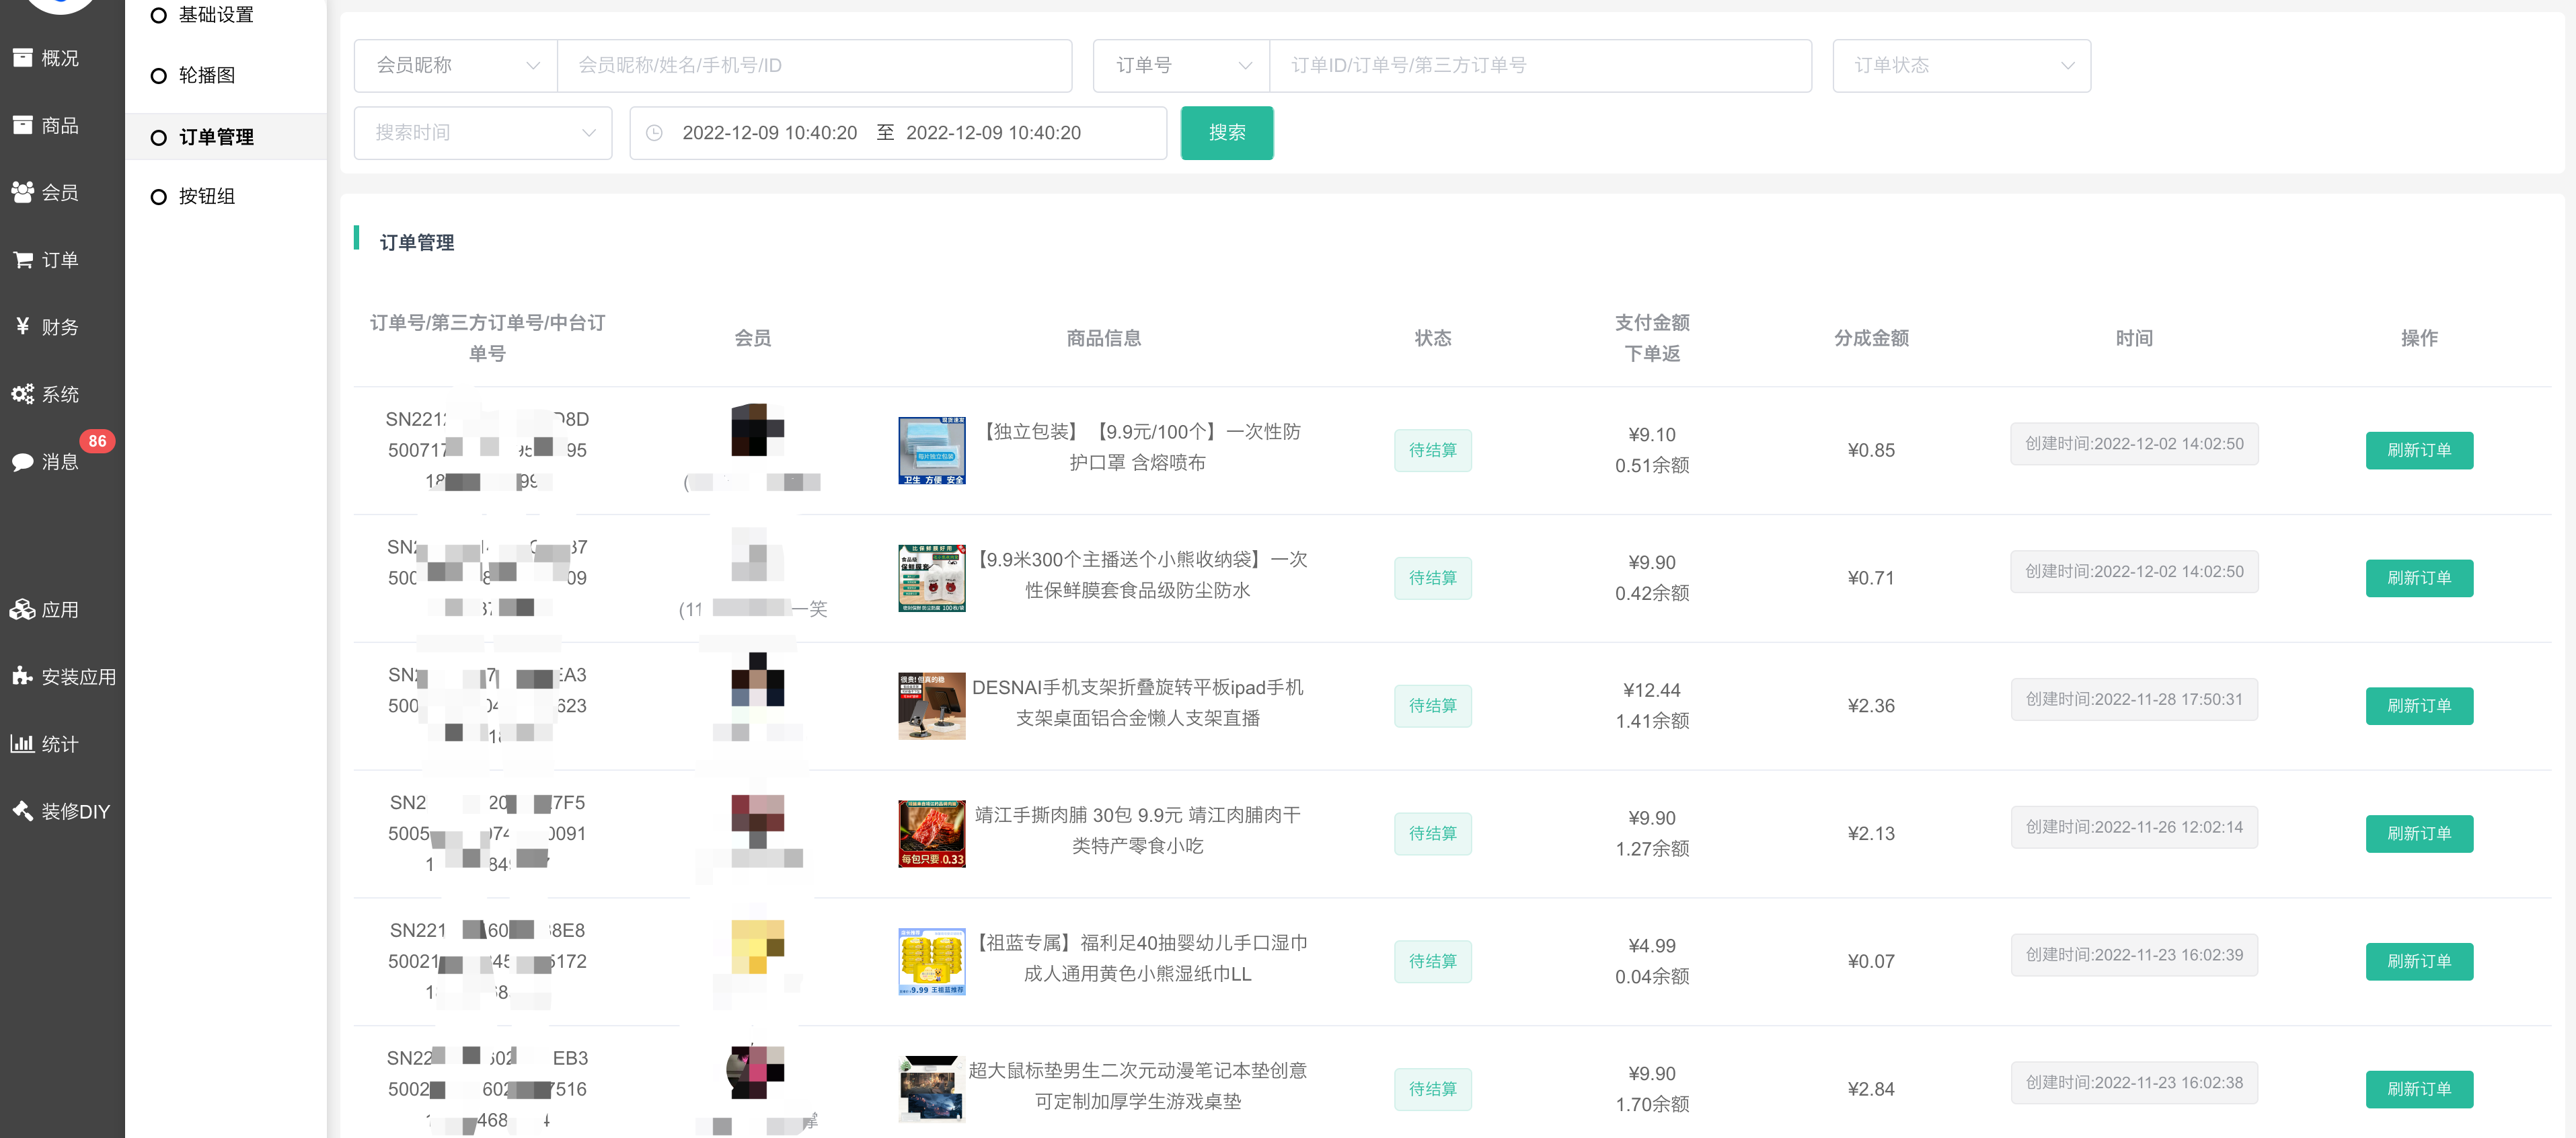Click the green 搜索 button
Viewport: 2576px width, 1138px height.
(x=1226, y=133)
